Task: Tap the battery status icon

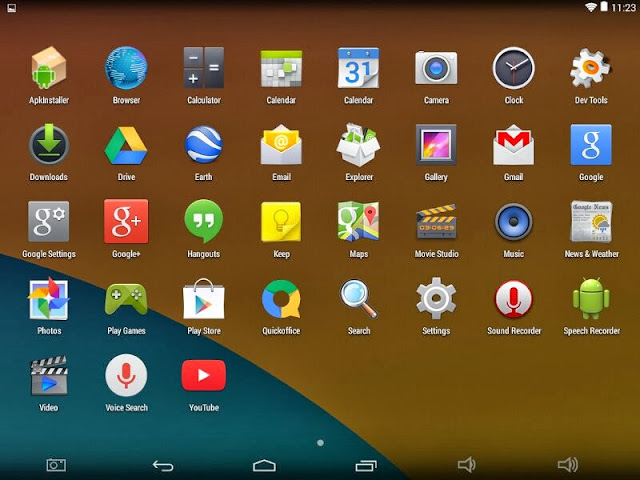Action: (x=604, y=7)
